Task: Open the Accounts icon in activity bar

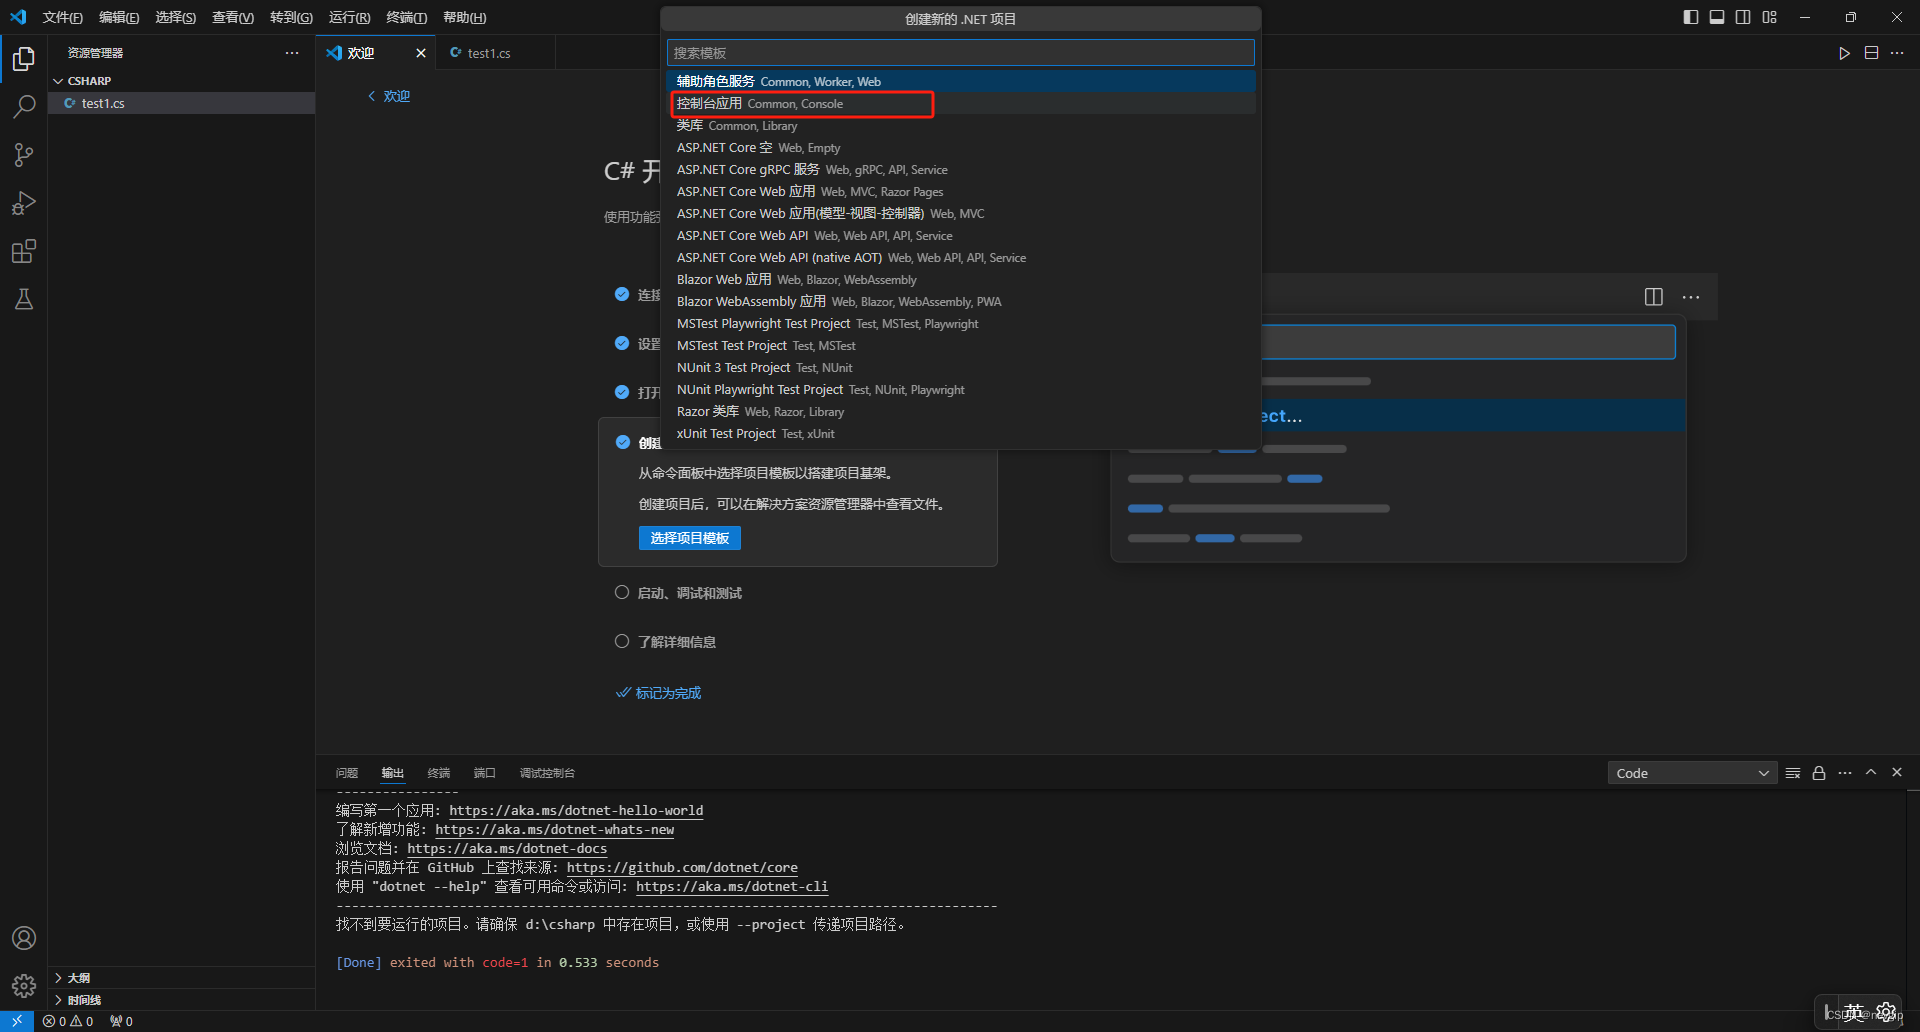Action: (24, 938)
